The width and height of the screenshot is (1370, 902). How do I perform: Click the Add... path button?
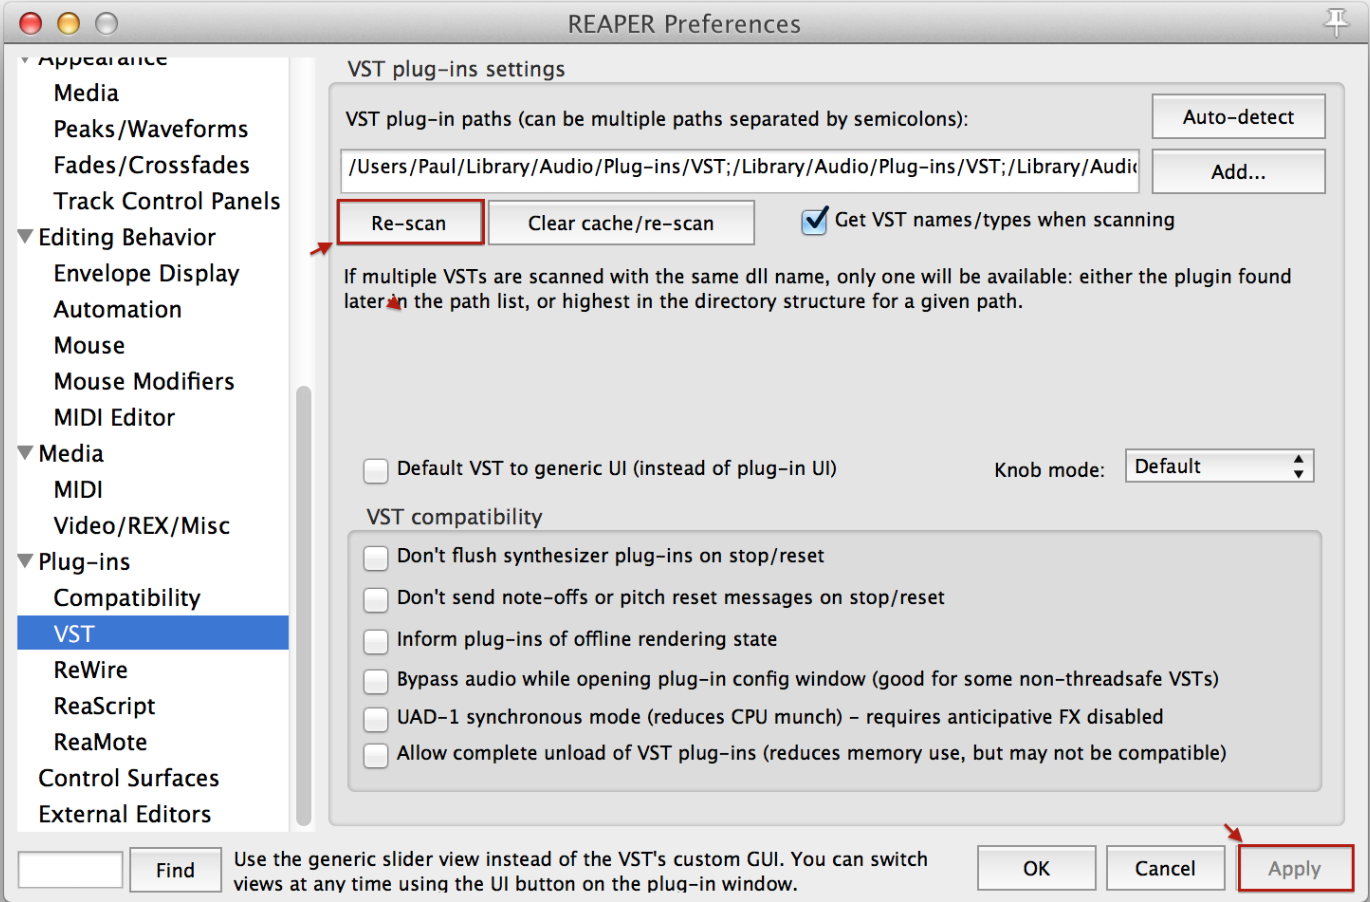click(1238, 171)
